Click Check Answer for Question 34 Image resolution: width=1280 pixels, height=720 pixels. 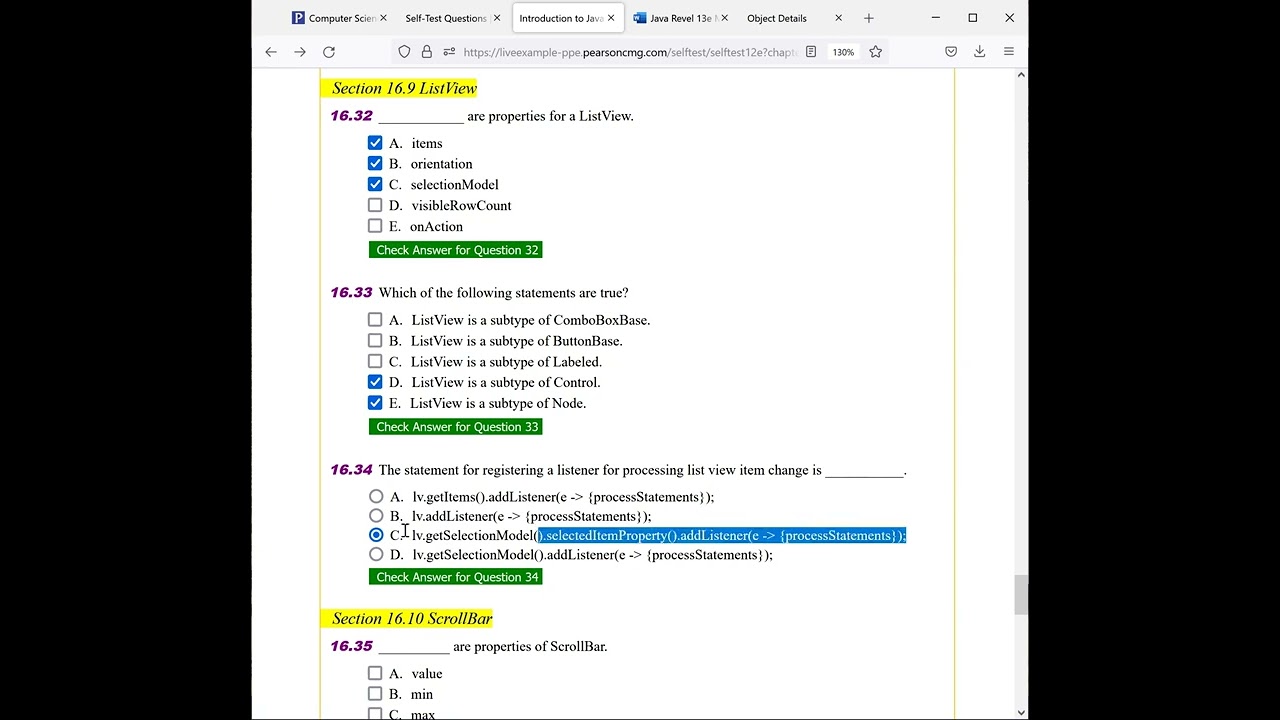pyautogui.click(x=456, y=577)
